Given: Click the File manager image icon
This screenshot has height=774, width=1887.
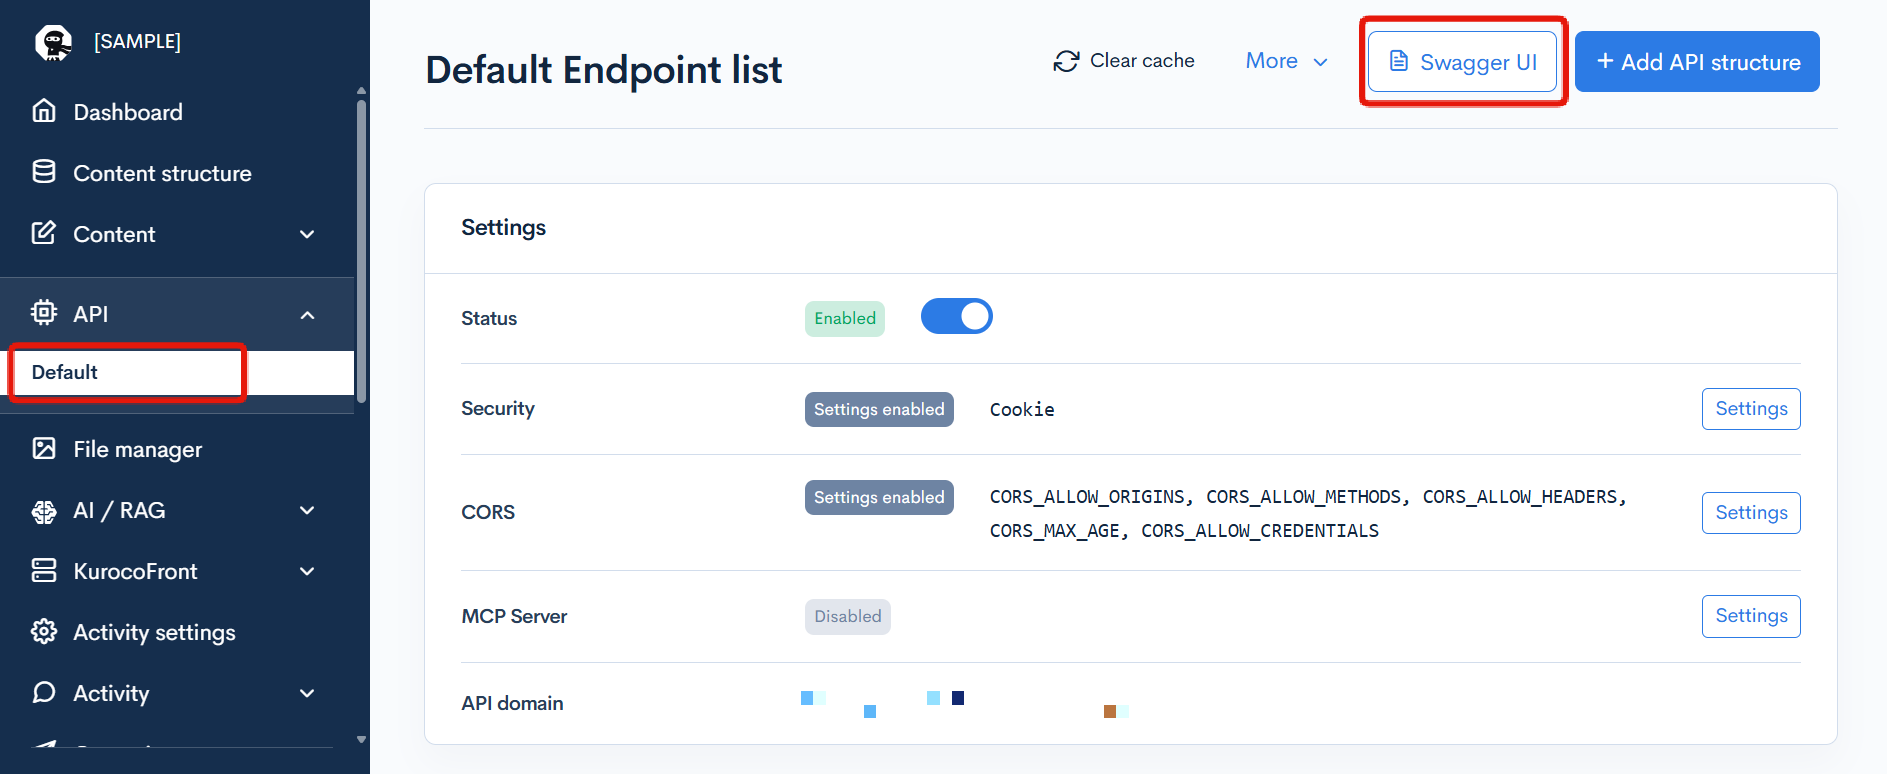Looking at the screenshot, I should (44, 449).
